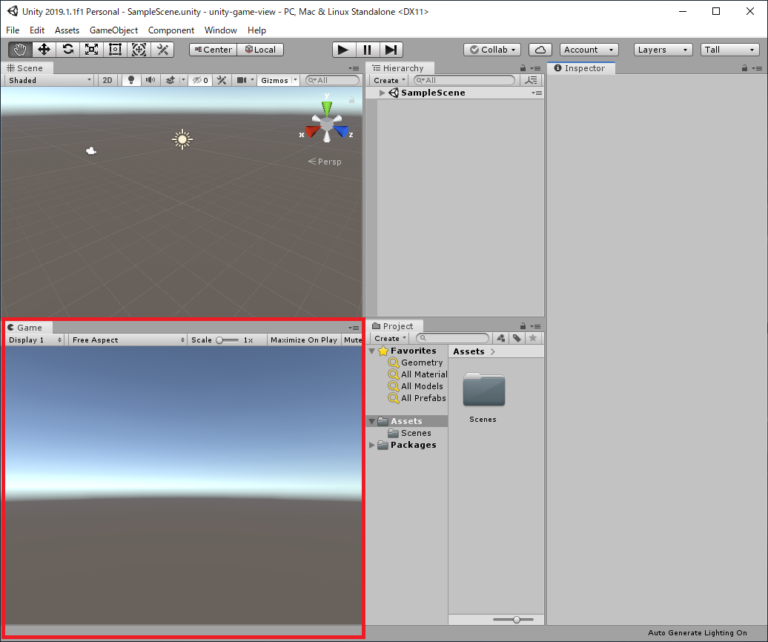Open Scene component tools icon
Viewport: 768px width, 642px height.
(x=221, y=80)
